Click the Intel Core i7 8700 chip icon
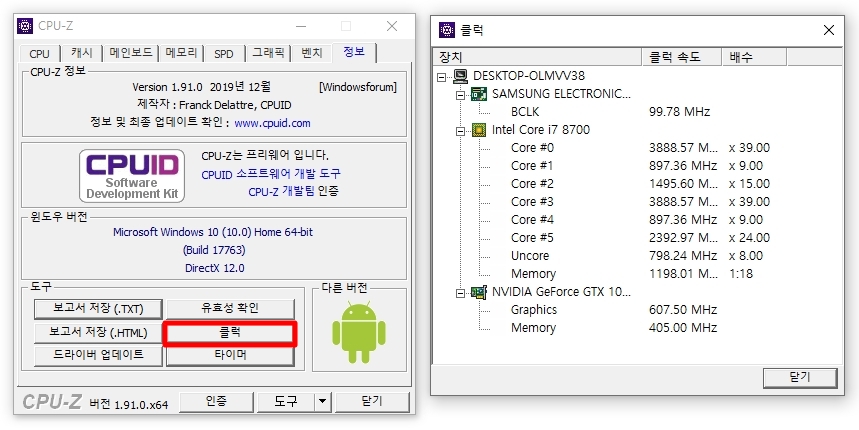This screenshot has height=430, width=859. [479, 130]
